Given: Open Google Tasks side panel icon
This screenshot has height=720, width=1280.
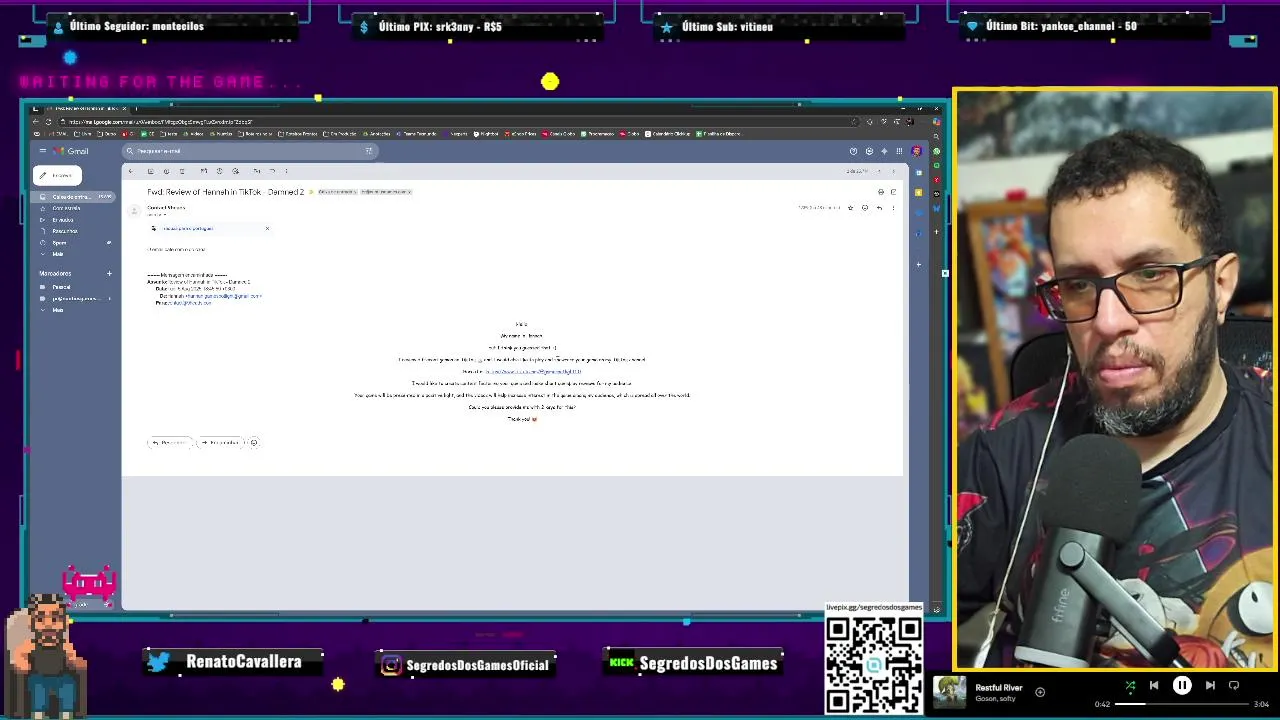Looking at the screenshot, I should (919, 213).
